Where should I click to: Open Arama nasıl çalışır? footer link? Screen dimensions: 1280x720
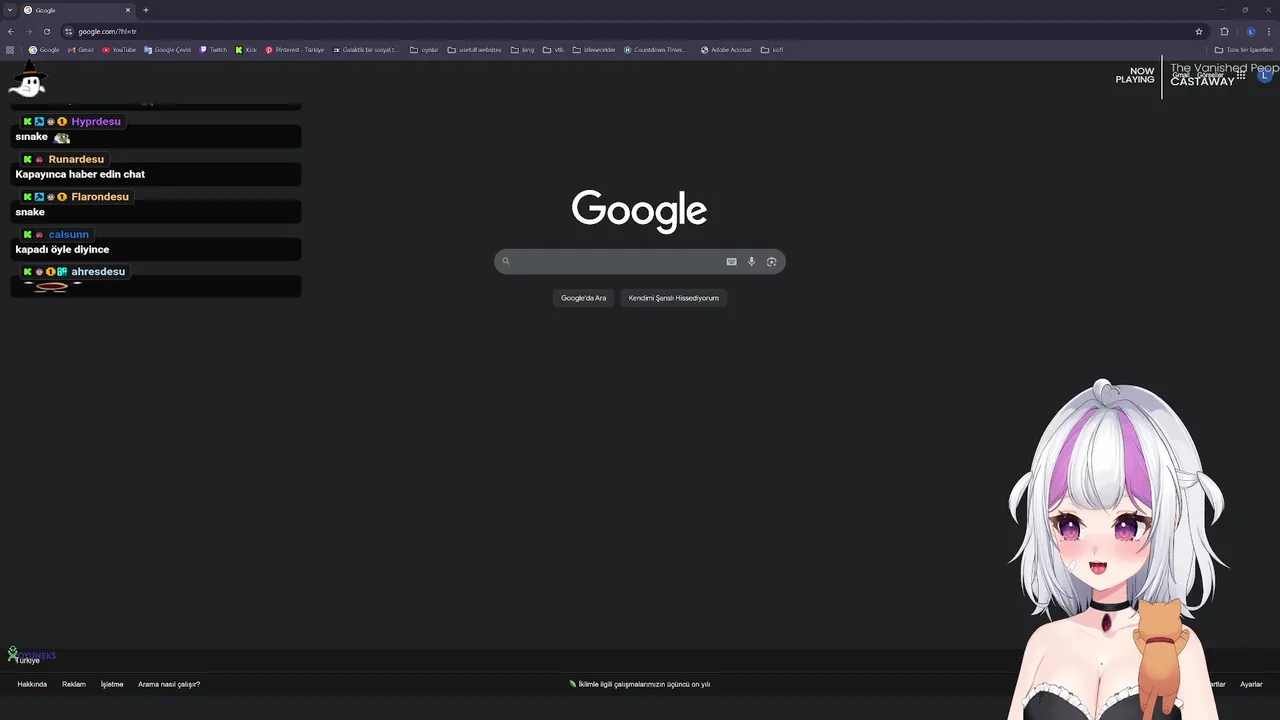click(169, 684)
